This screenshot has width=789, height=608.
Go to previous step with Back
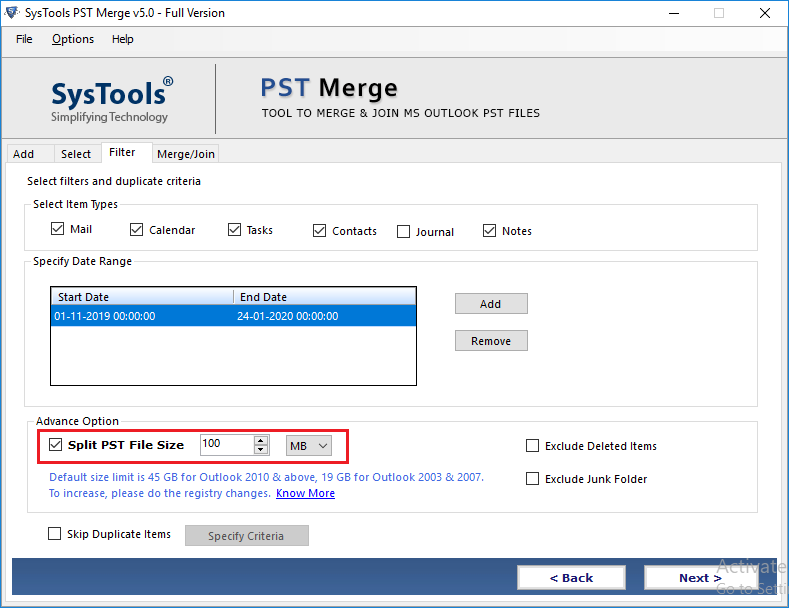click(572, 578)
